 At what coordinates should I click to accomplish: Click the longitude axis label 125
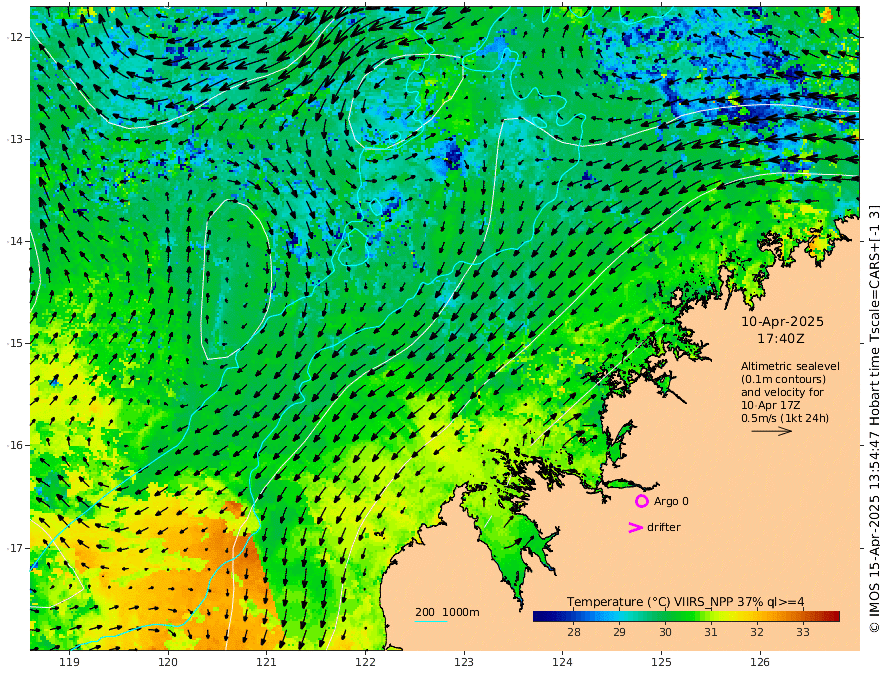point(662,662)
